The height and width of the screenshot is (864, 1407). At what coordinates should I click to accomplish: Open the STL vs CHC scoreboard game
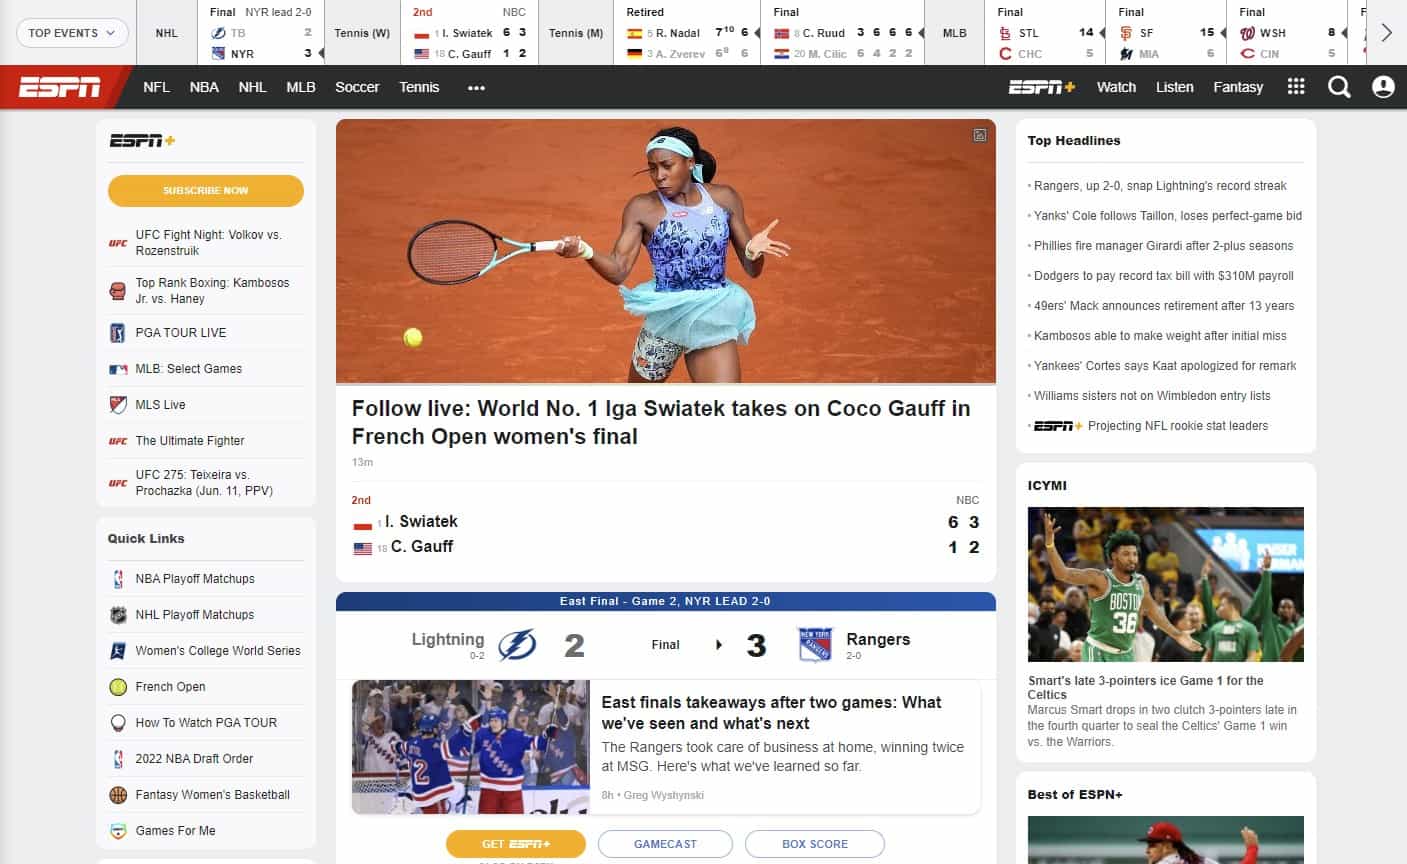click(x=1046, y=33)
